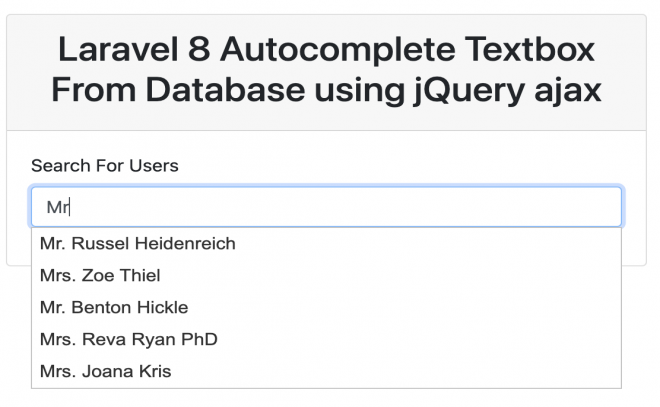Select Mrs. Reva Ryan PhD suggestion
This screenshot has height=407, width=660.
(326, 340)
